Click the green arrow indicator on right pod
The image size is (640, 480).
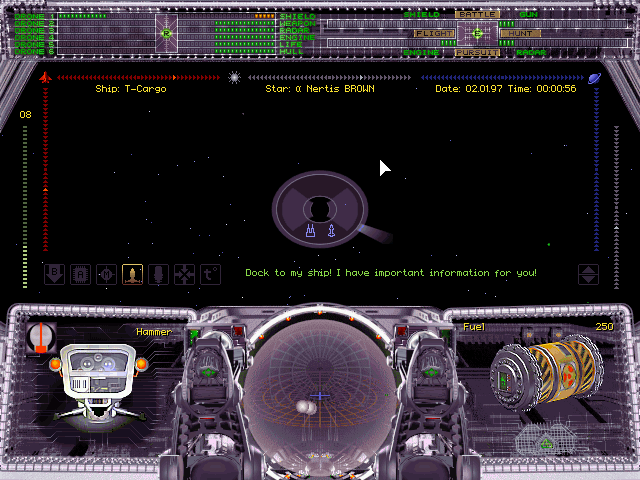tap(431, 372)
